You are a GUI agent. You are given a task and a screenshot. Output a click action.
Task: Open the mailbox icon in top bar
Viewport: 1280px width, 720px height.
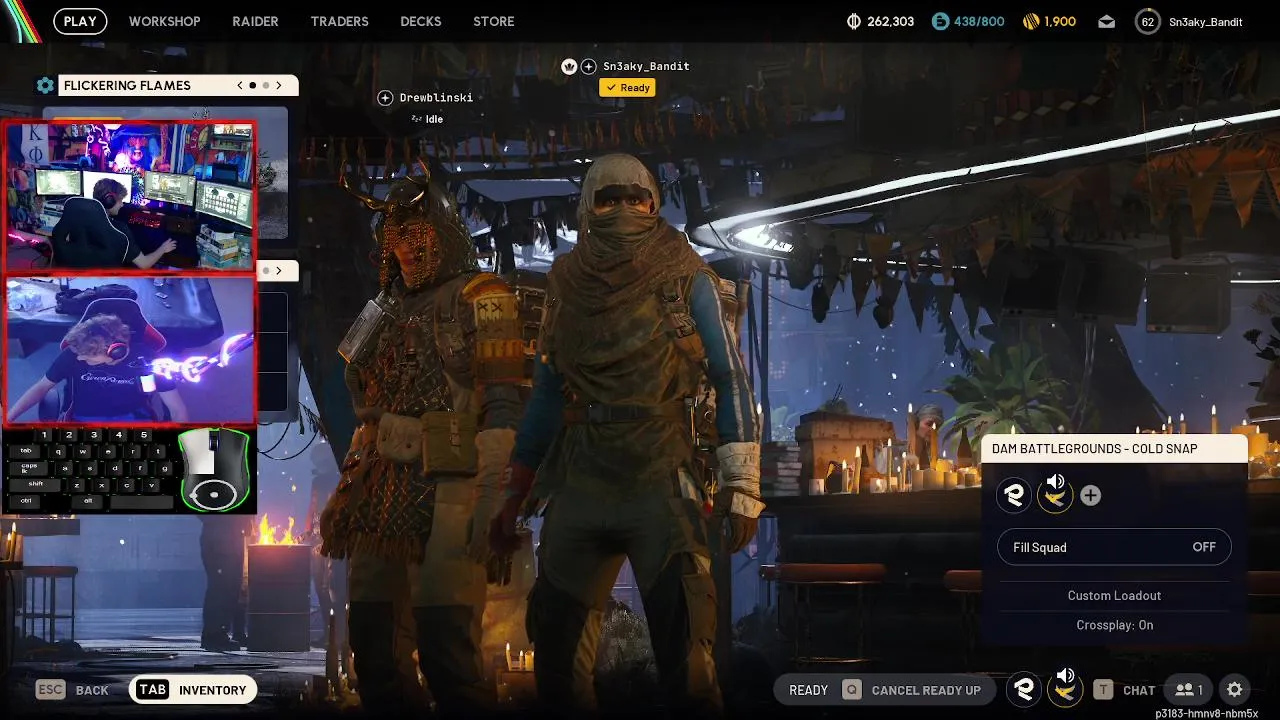[x=1106, y=21]
